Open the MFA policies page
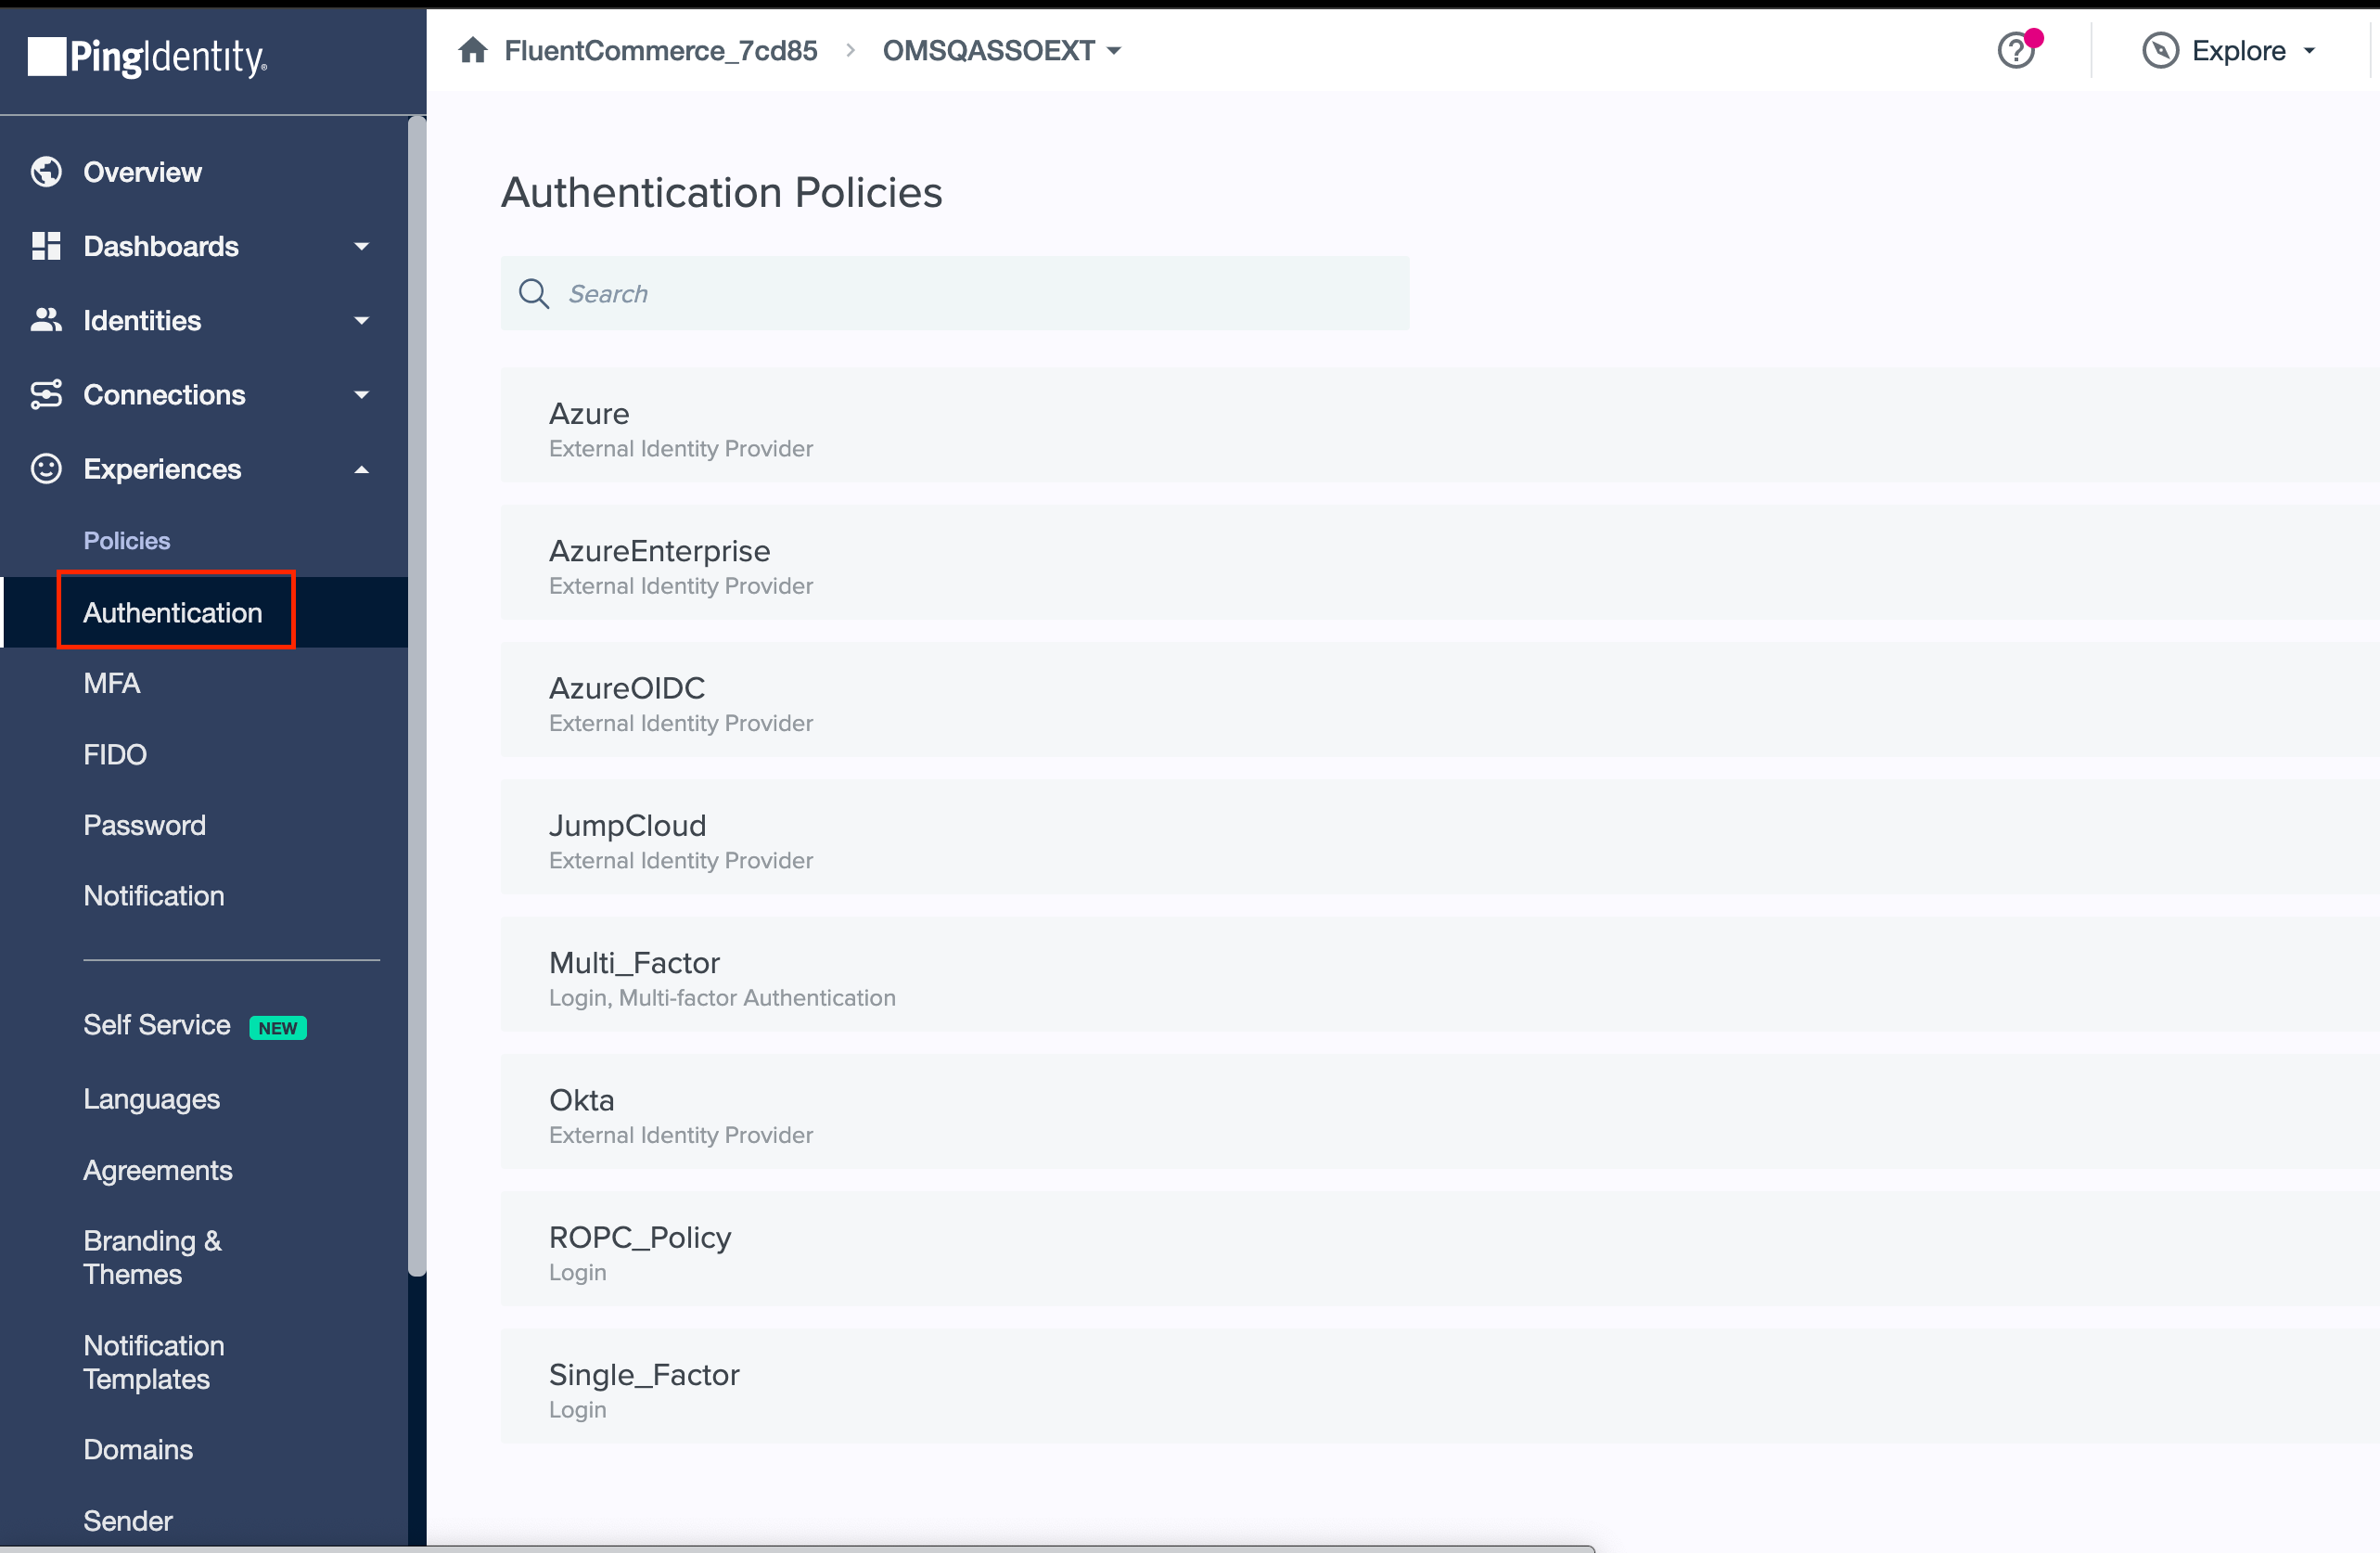Viewport: 2380px width, 1553px height. 112,683
